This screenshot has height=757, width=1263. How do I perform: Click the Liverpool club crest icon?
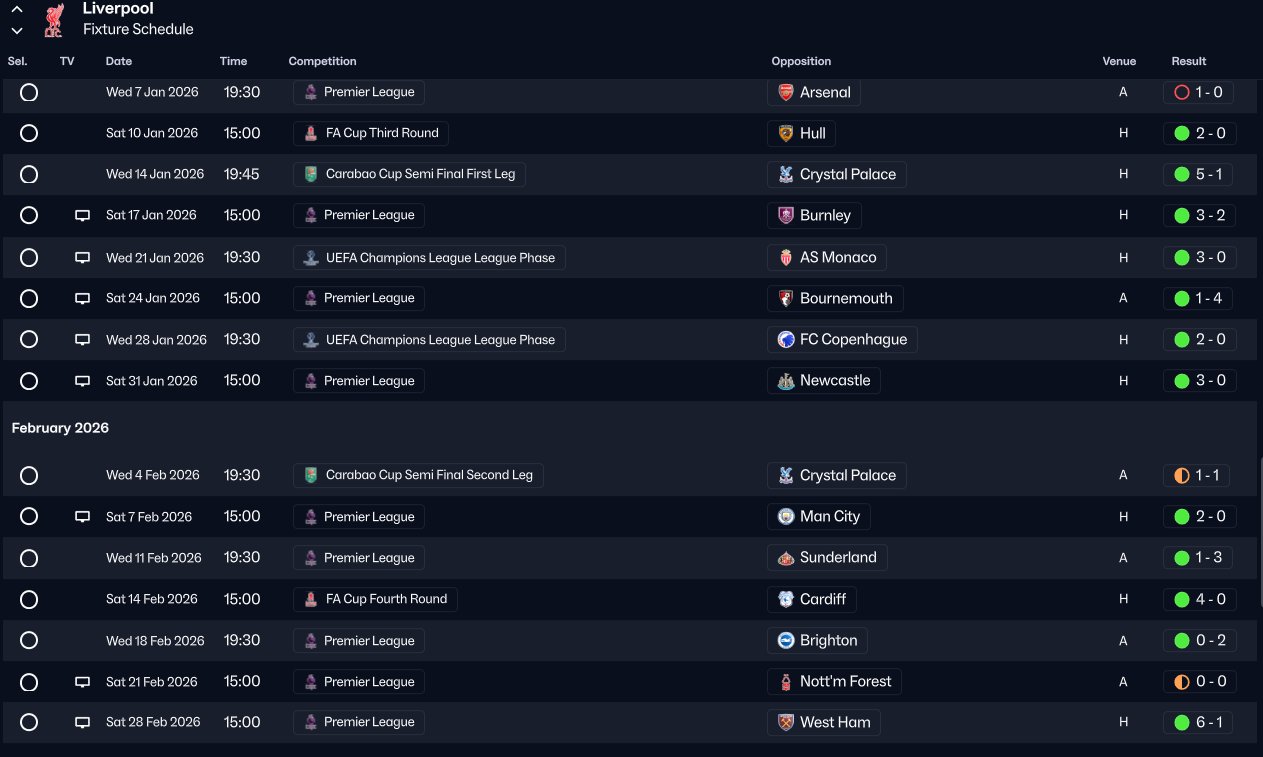point(54,20)
